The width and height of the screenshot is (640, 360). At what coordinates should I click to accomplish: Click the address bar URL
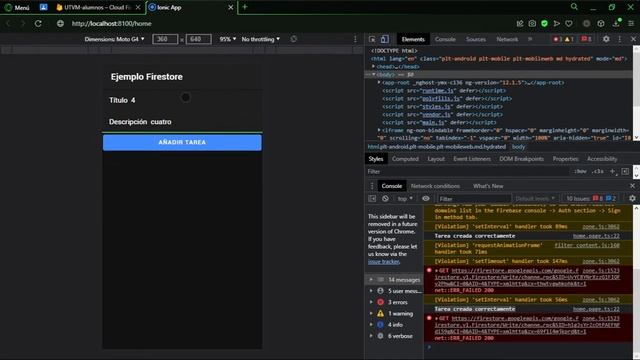[111, 24]
